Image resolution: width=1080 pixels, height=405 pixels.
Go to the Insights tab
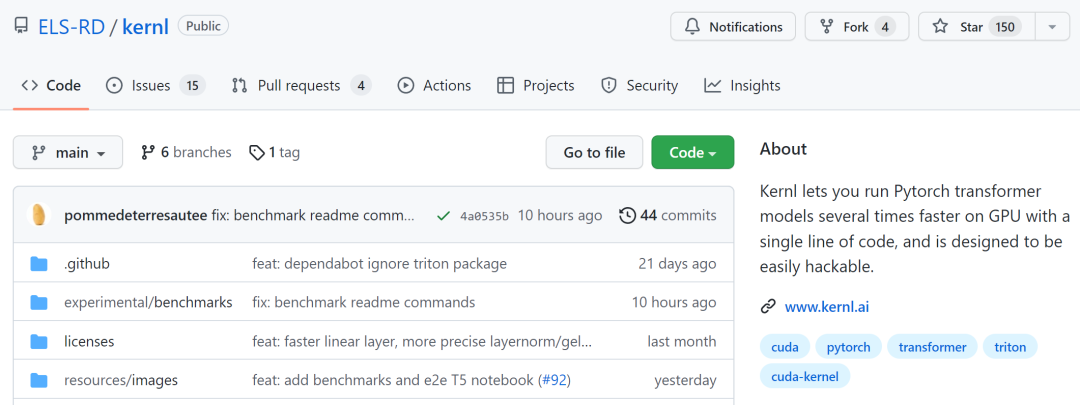(x=742, y=86)
